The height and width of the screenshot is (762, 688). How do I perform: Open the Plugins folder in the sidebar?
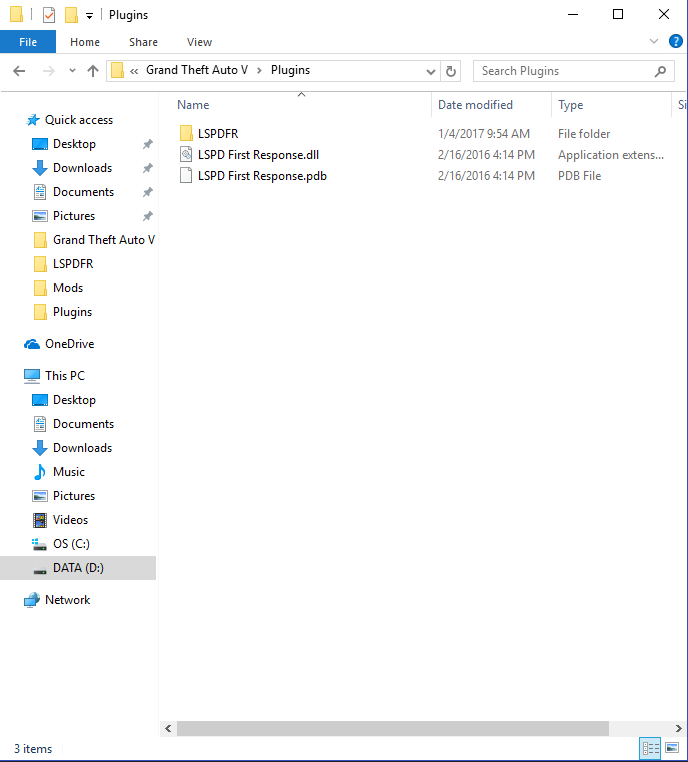point(72,312)
